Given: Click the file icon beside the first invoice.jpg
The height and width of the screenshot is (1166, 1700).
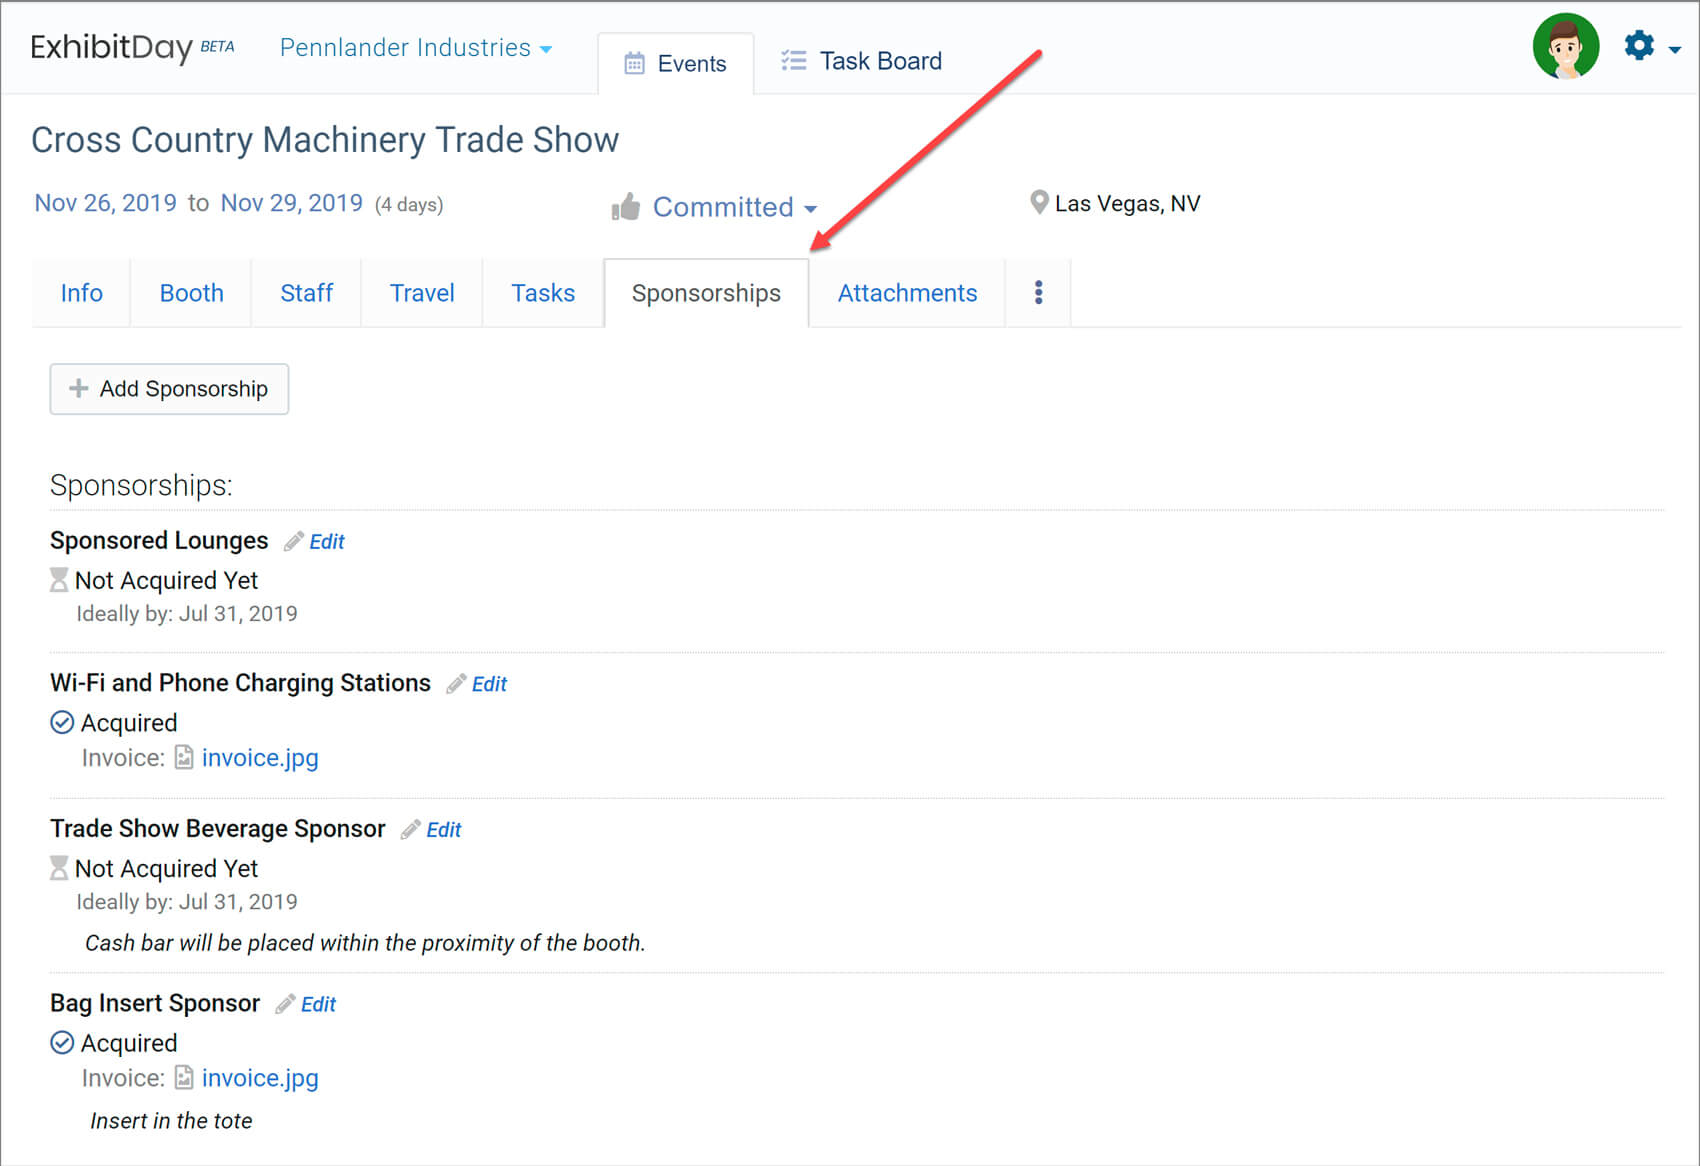Looking at the screenshot, I should tap(184, 758).
